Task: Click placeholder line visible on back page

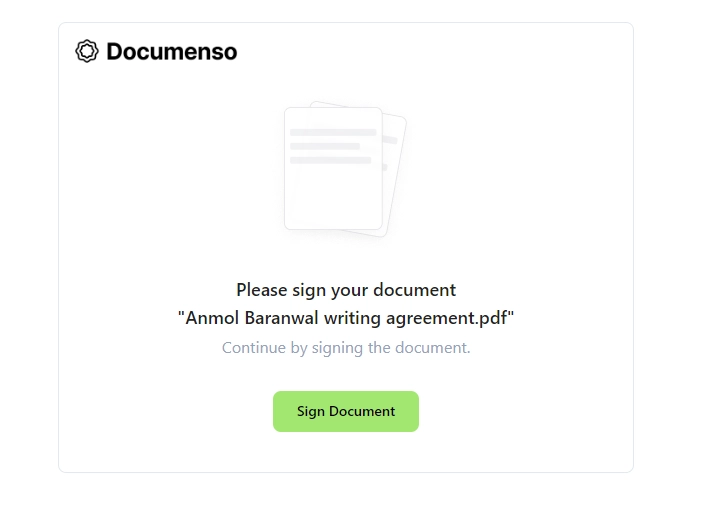Action: click(390, 140)
